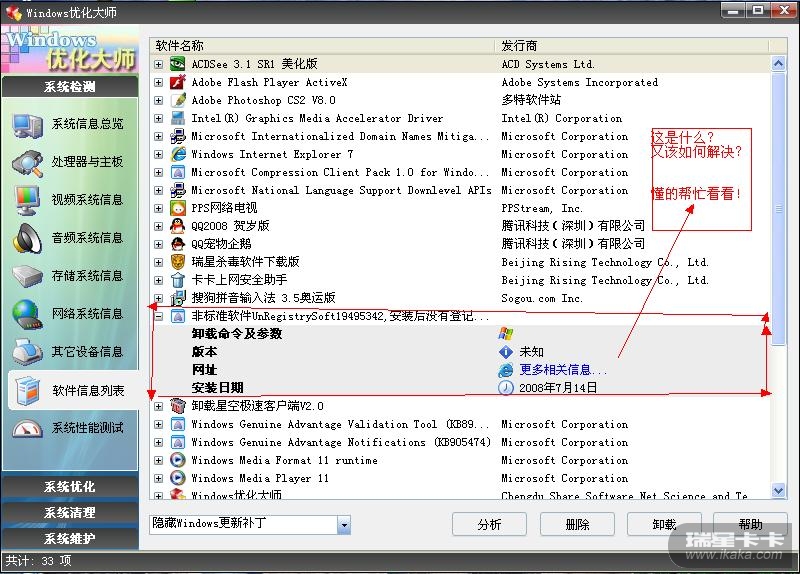
Task: Click the vertical scrollbar thumb
Action: [778, 209]
